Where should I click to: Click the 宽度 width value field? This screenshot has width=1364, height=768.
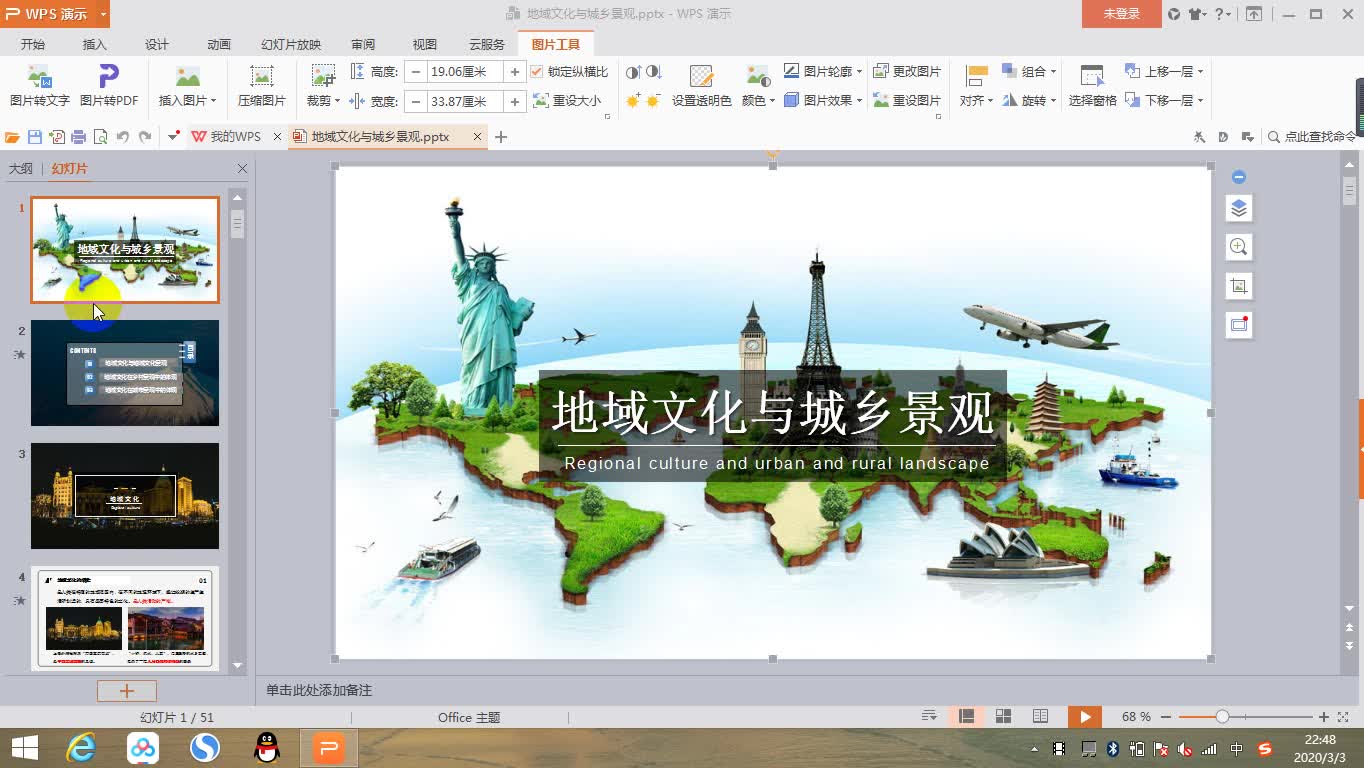click(464, 101)
